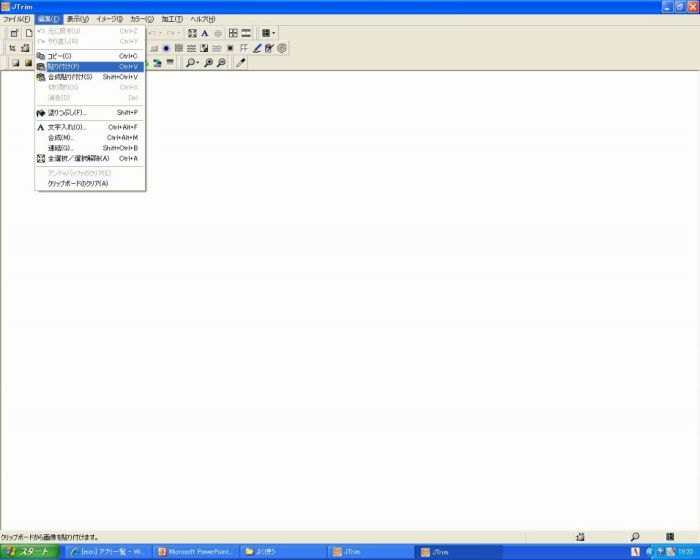Click the zoom out magnifier icon
The image size is (700, 560).
221,62
